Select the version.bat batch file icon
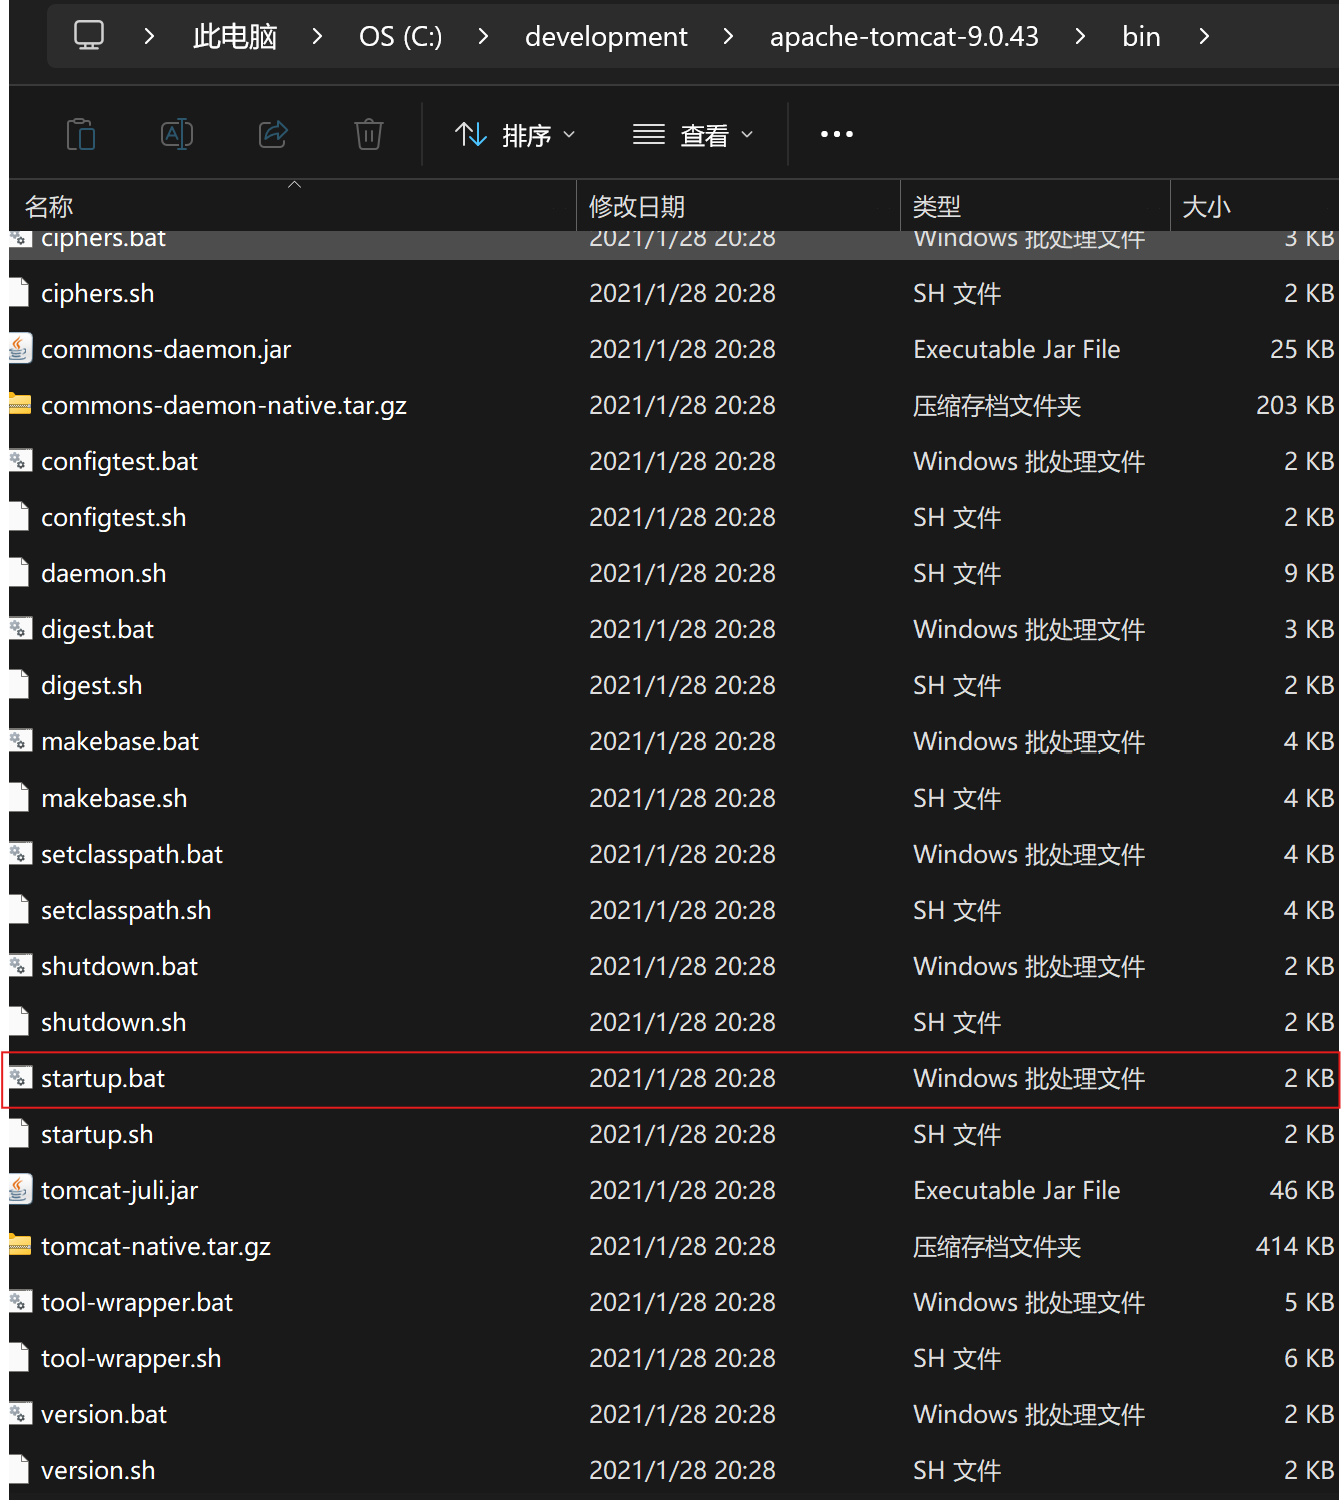Viewport: 1341px width, 1500px height. tap(20, 1413)
